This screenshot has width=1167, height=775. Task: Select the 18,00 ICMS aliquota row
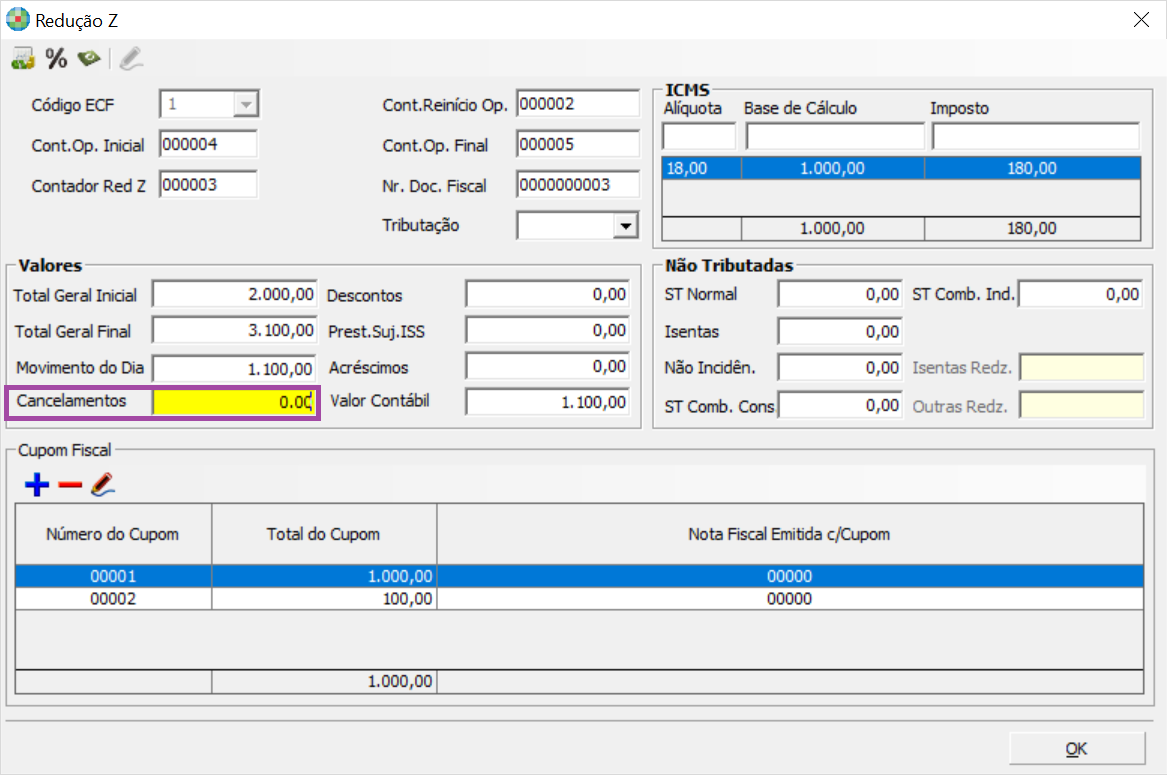(901, 168)
